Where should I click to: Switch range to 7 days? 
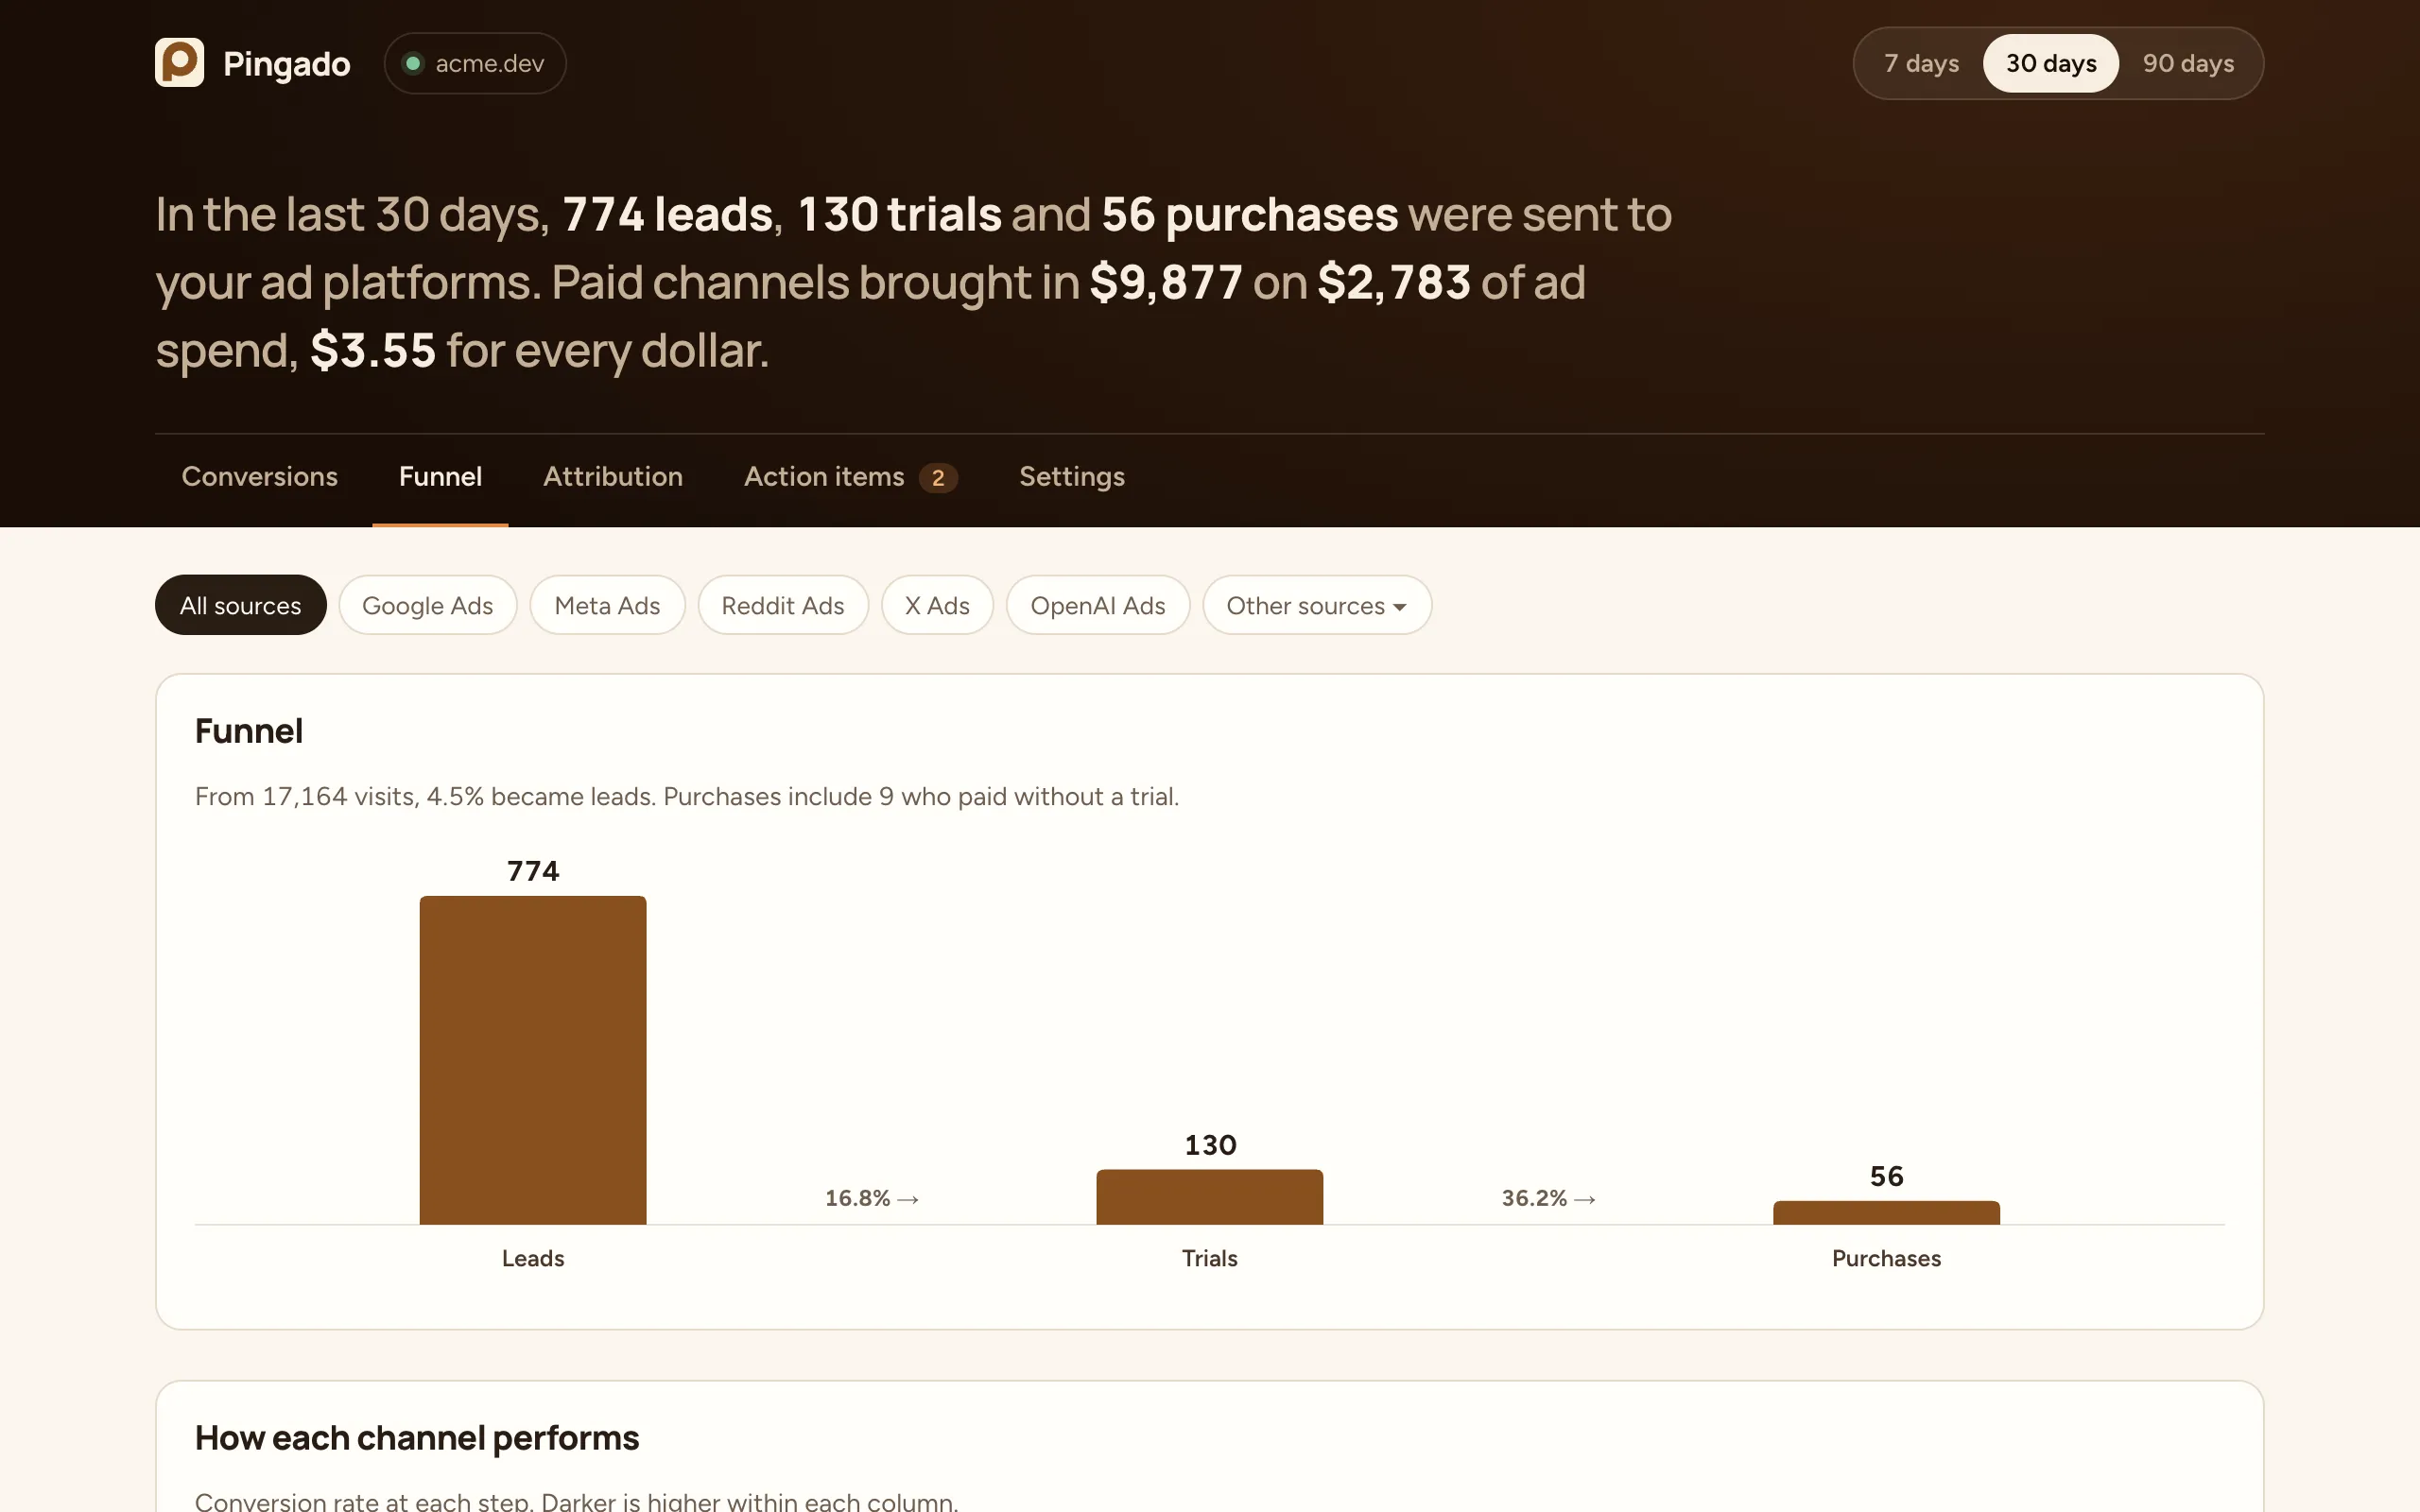[x=1921, y=63]
